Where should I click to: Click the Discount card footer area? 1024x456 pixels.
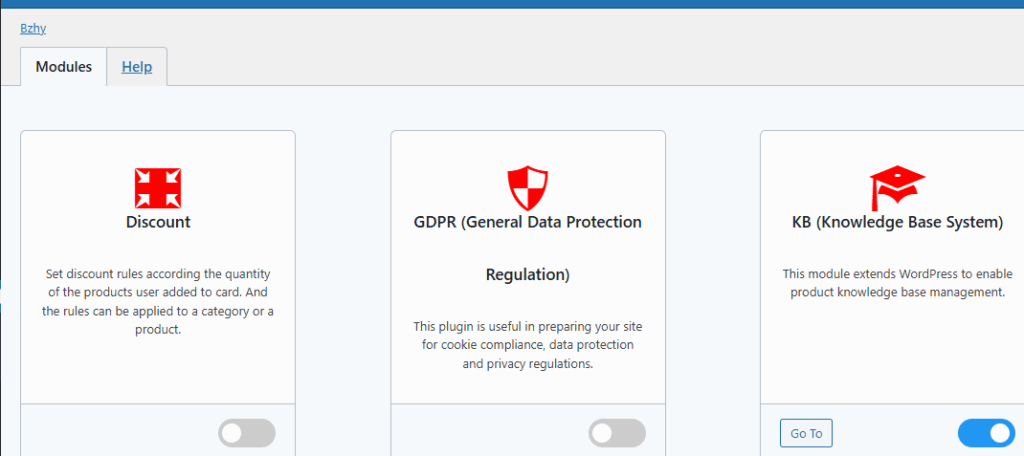[x=110, y=432]
